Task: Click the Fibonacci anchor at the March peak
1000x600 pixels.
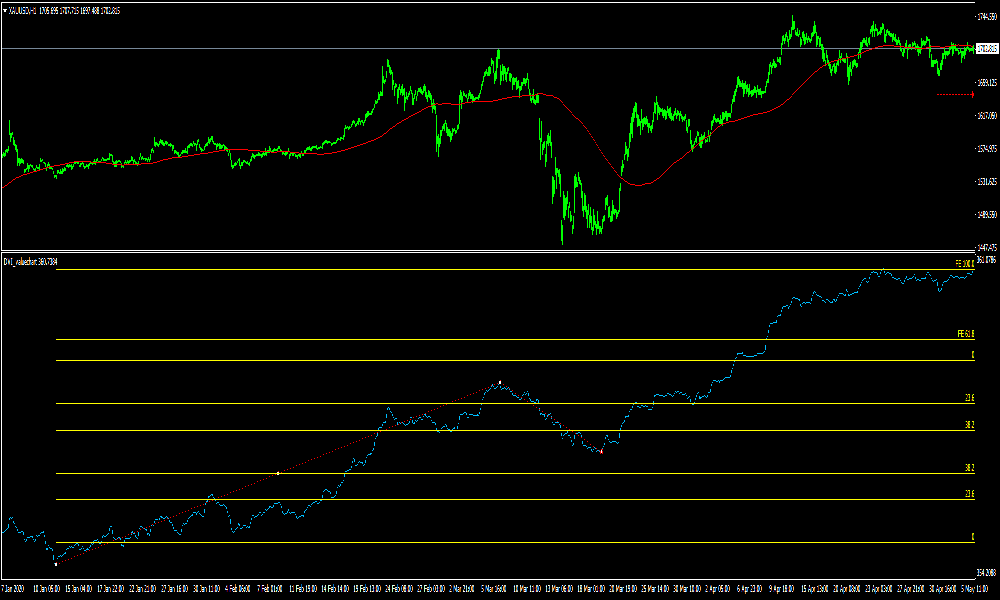Action: pos(500,383)
